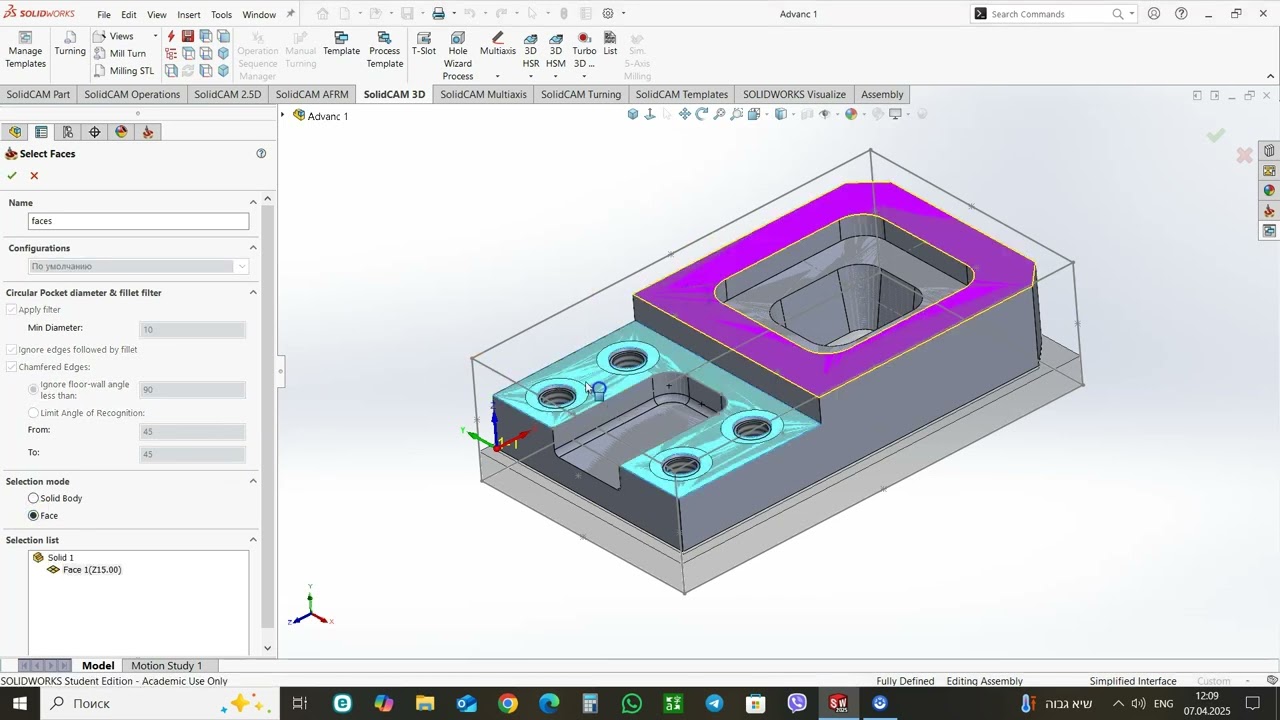Open the configuration dropdown
Screen dimensions: 1280x720
(241, 267)
